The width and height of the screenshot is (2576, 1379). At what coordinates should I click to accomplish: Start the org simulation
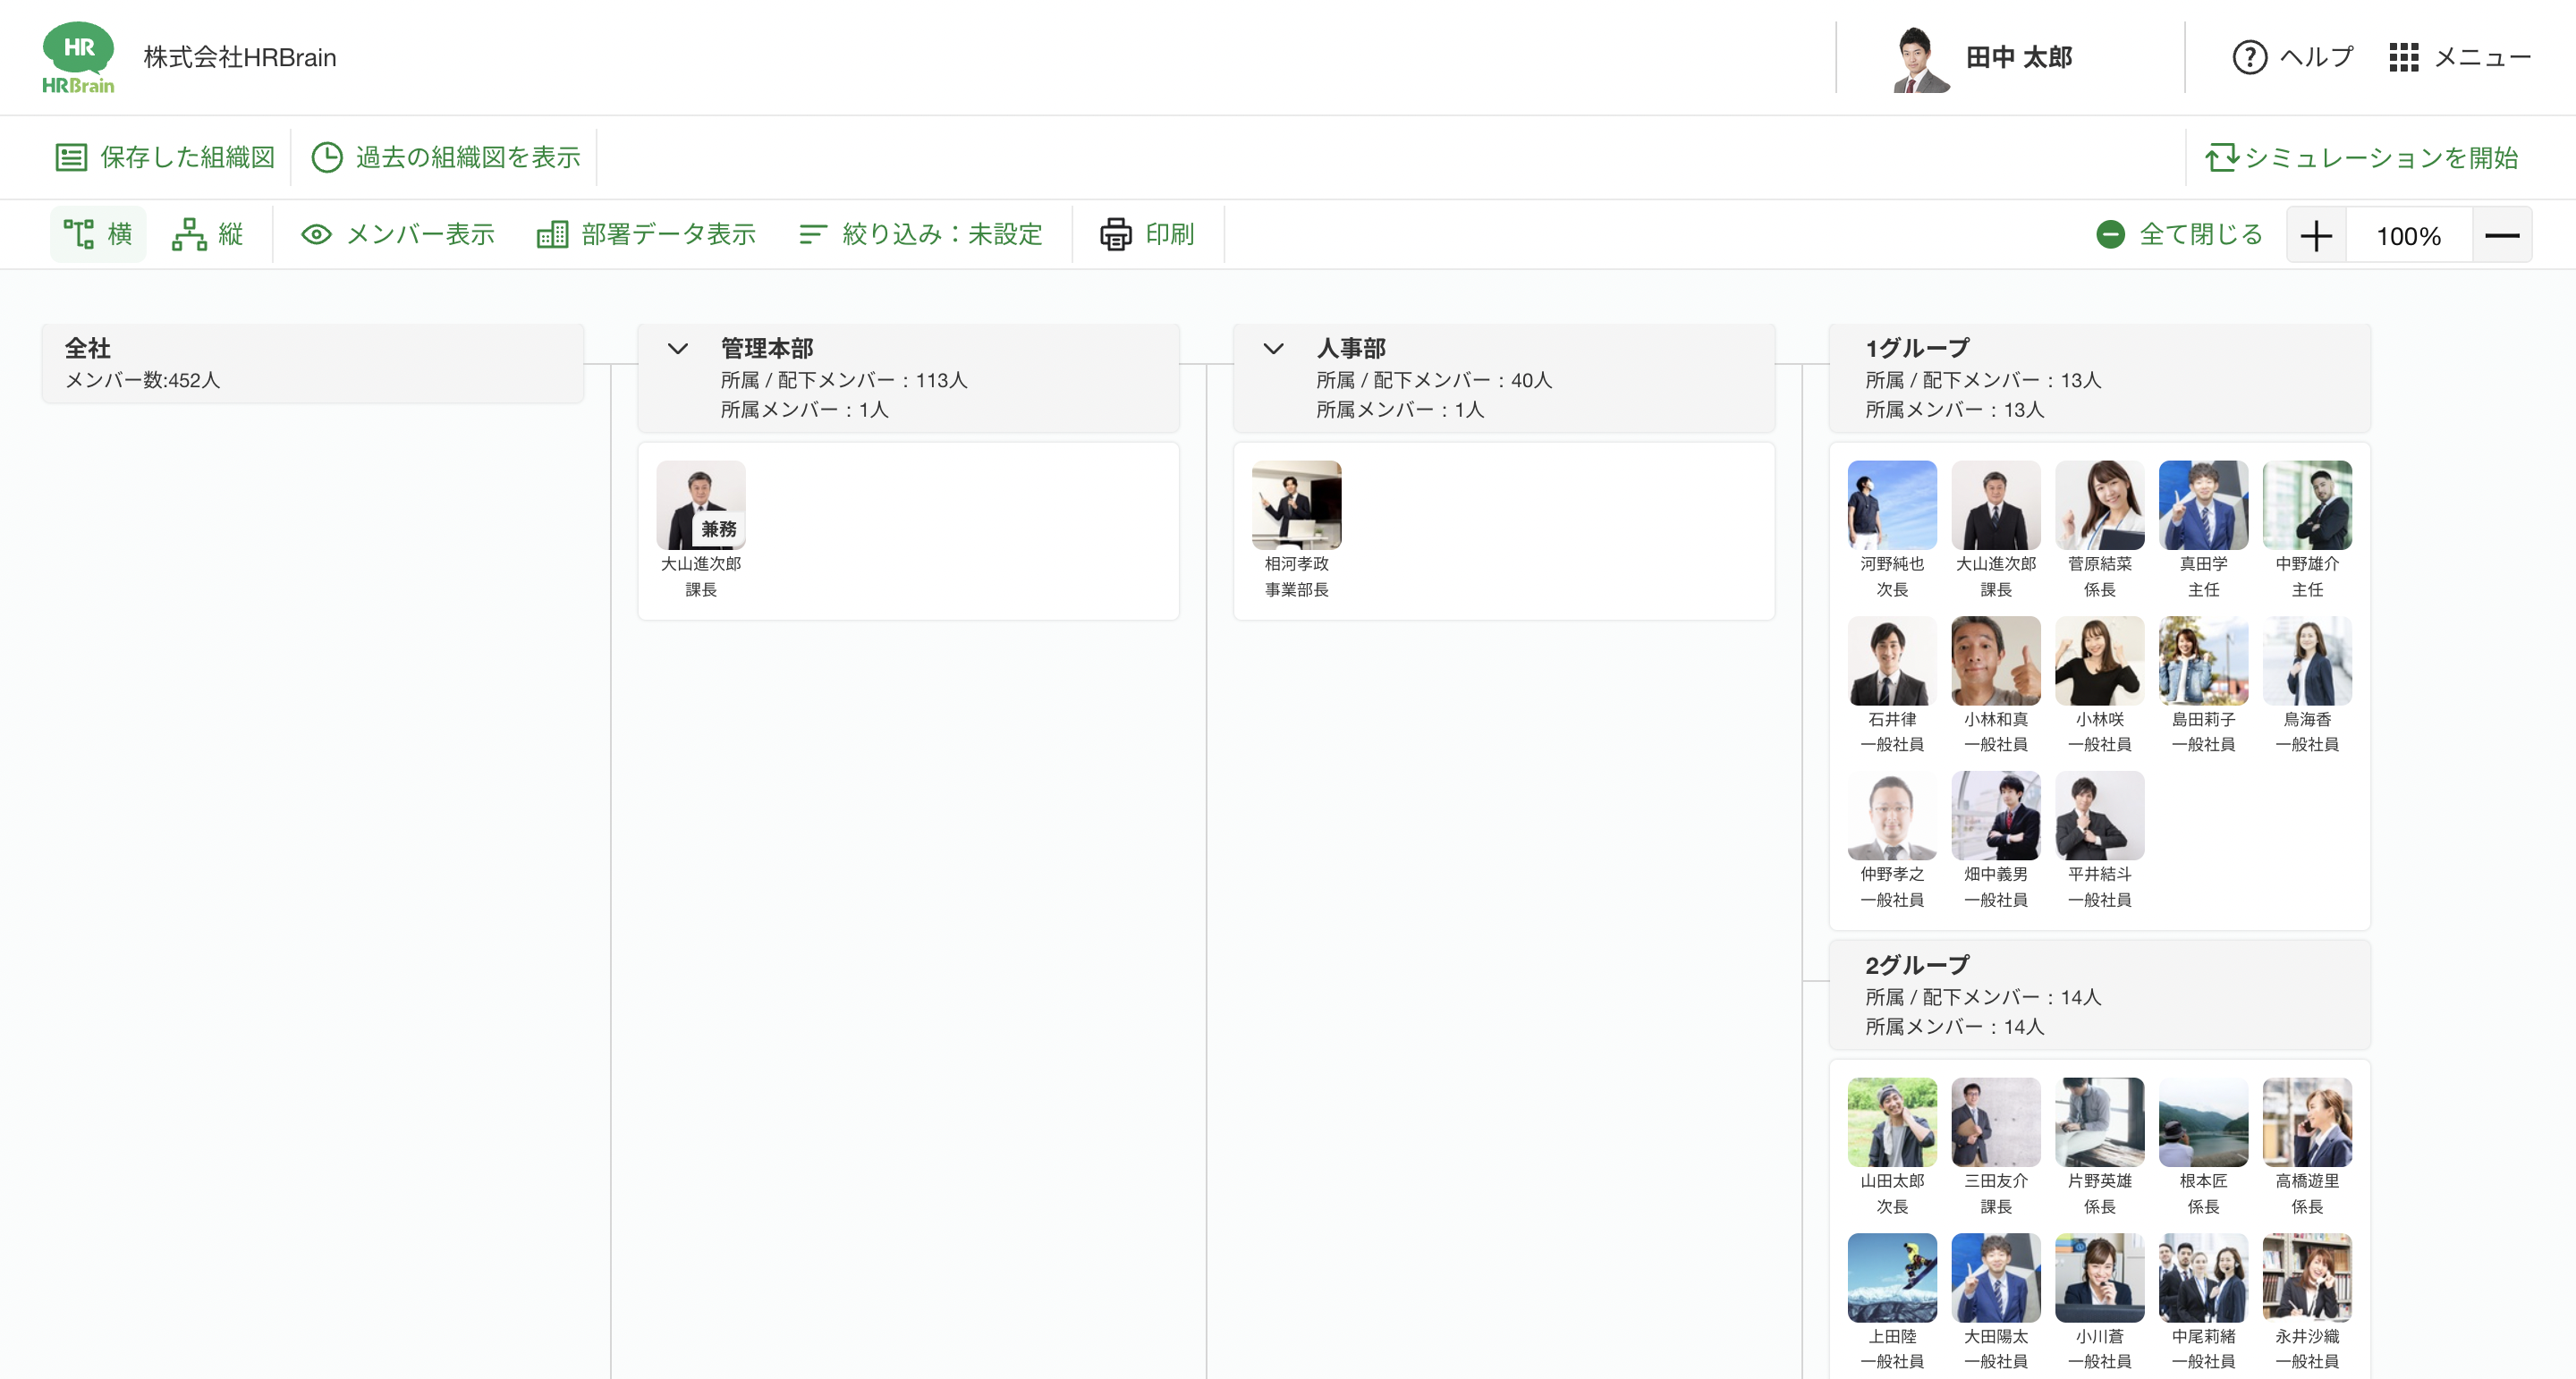point(2361,157)
